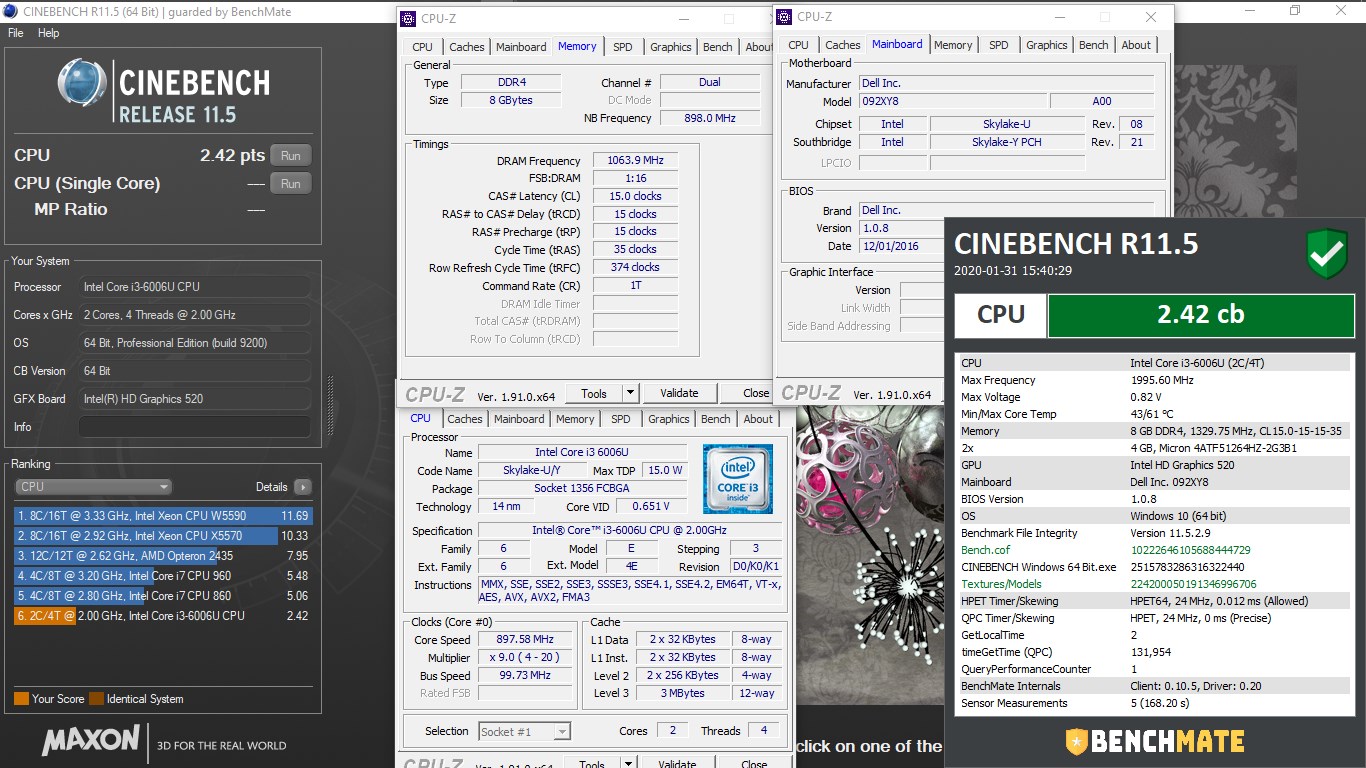Open Graphics tab in Mainboard CPU-Z window
This screenshot has width=1366, height=768.
pyautogui.click(x=1047, y=45)
